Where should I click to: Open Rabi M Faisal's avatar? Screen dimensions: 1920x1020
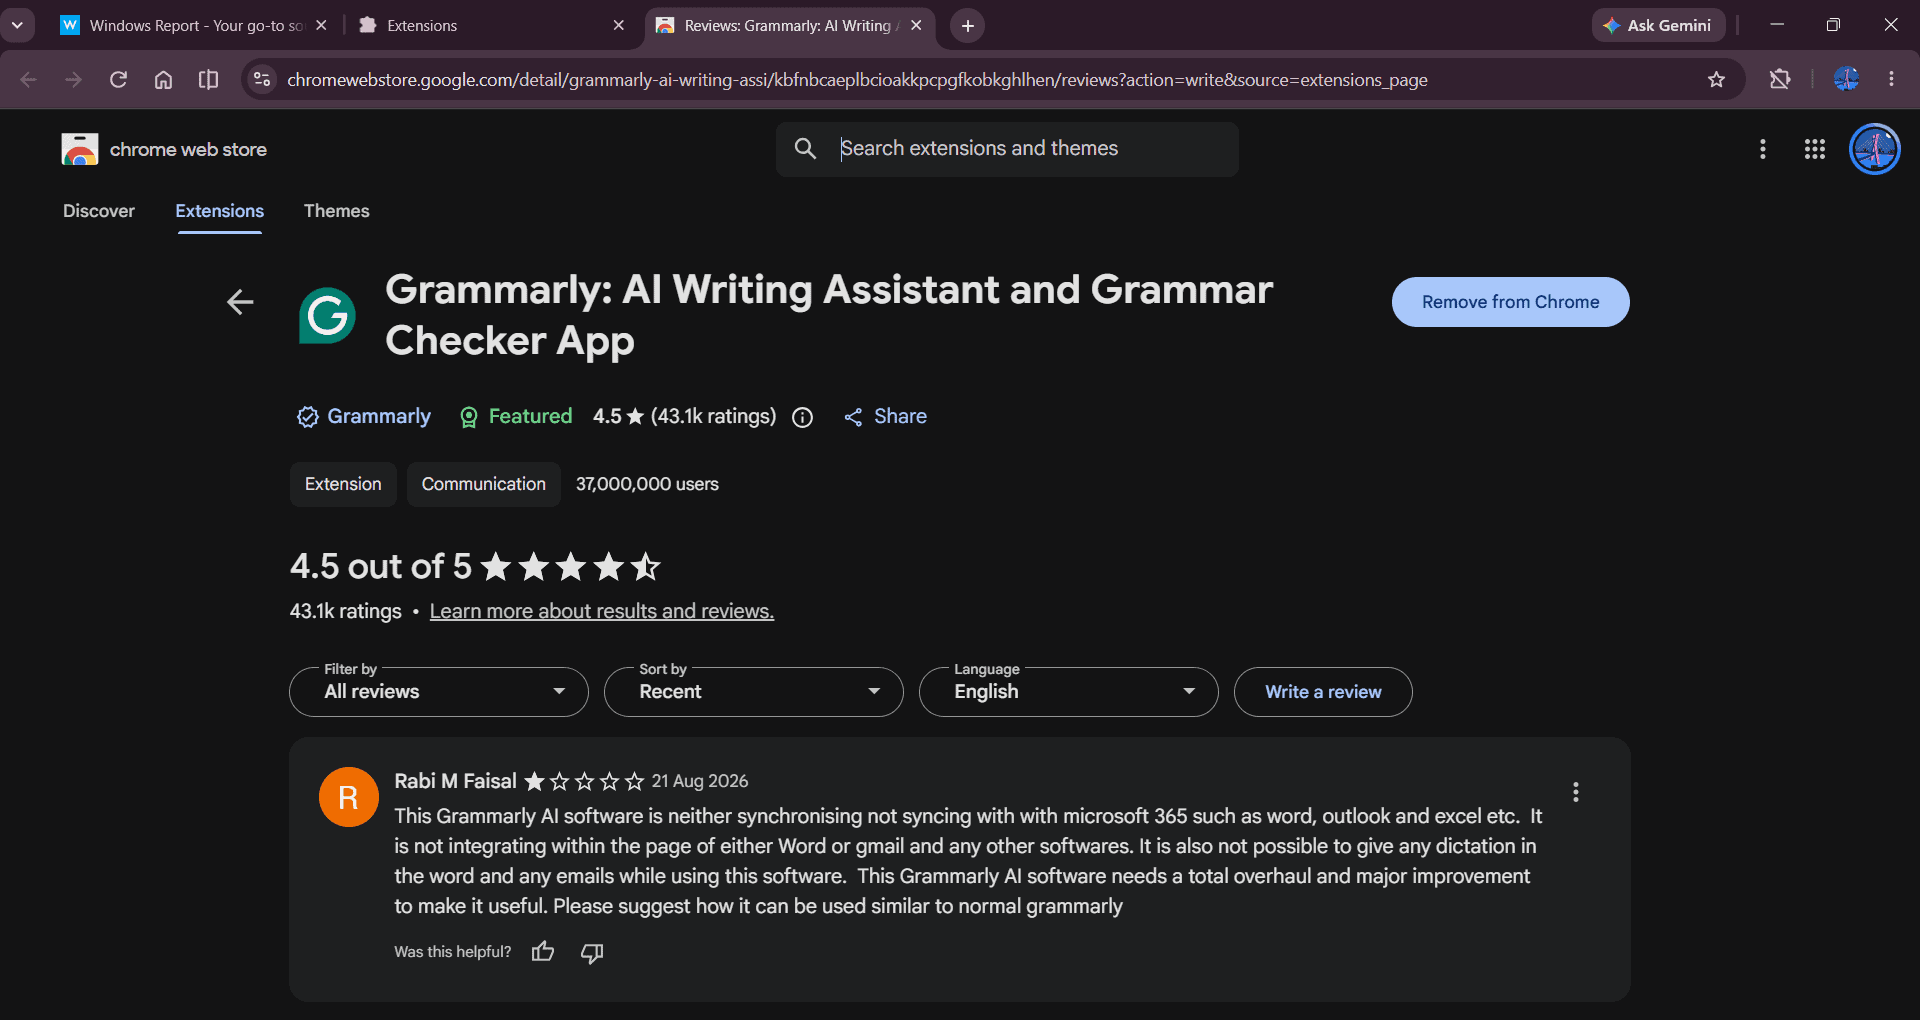click(x=348, y=797)
